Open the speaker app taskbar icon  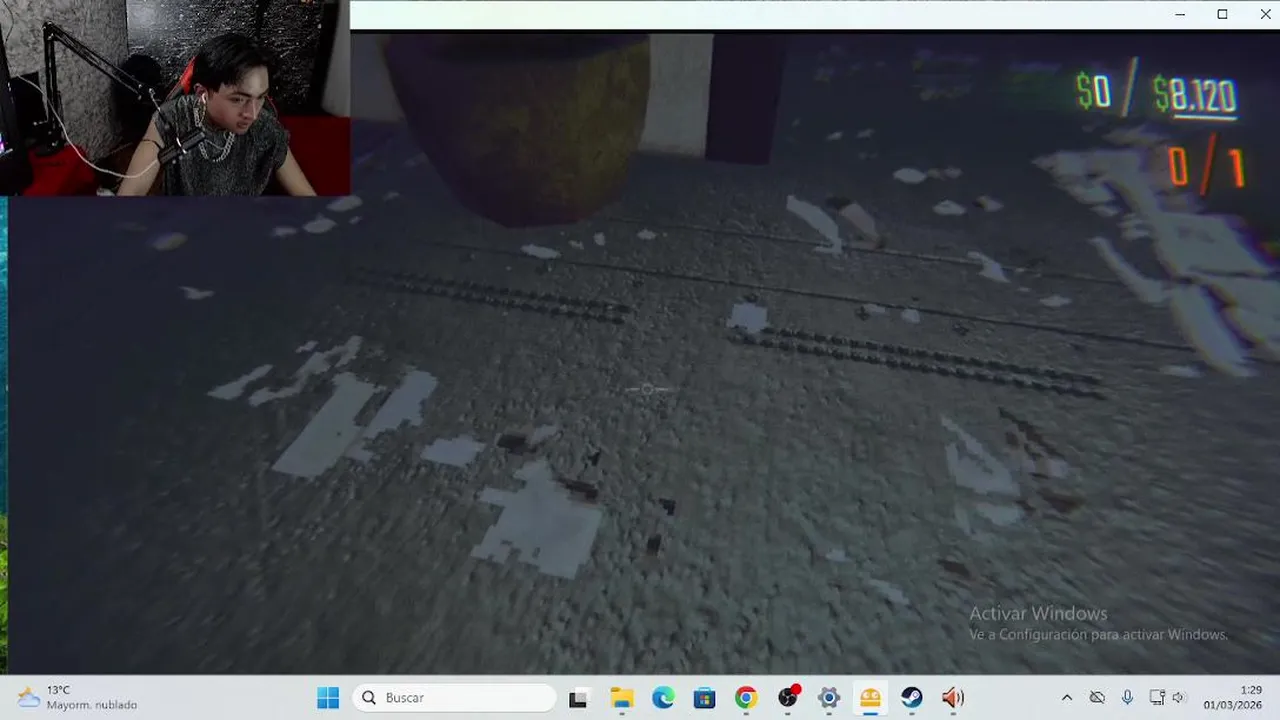coord(953,698)
